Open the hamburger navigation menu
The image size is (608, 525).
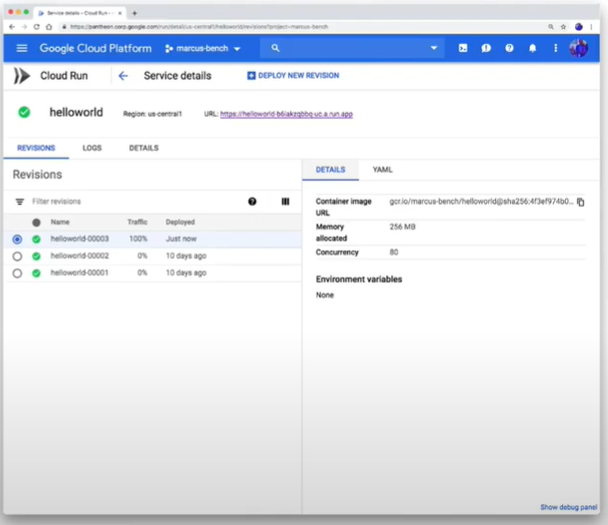22,48
